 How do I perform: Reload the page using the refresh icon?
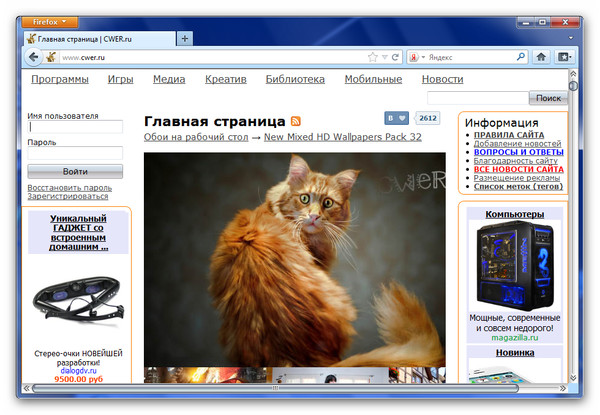396,57
